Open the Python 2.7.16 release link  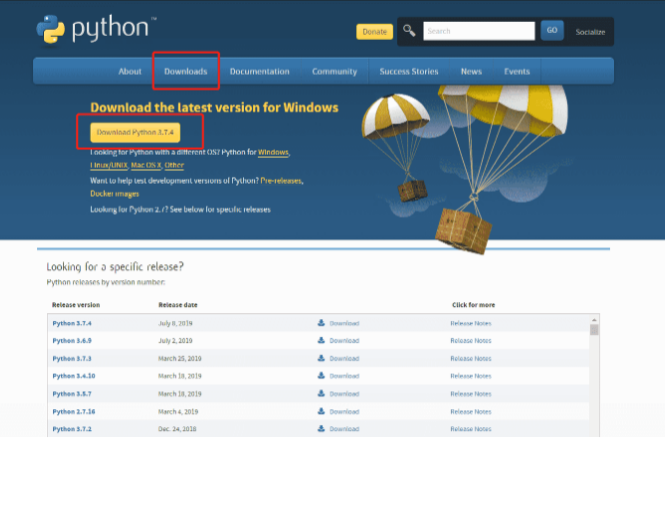(x=74, y=411)
